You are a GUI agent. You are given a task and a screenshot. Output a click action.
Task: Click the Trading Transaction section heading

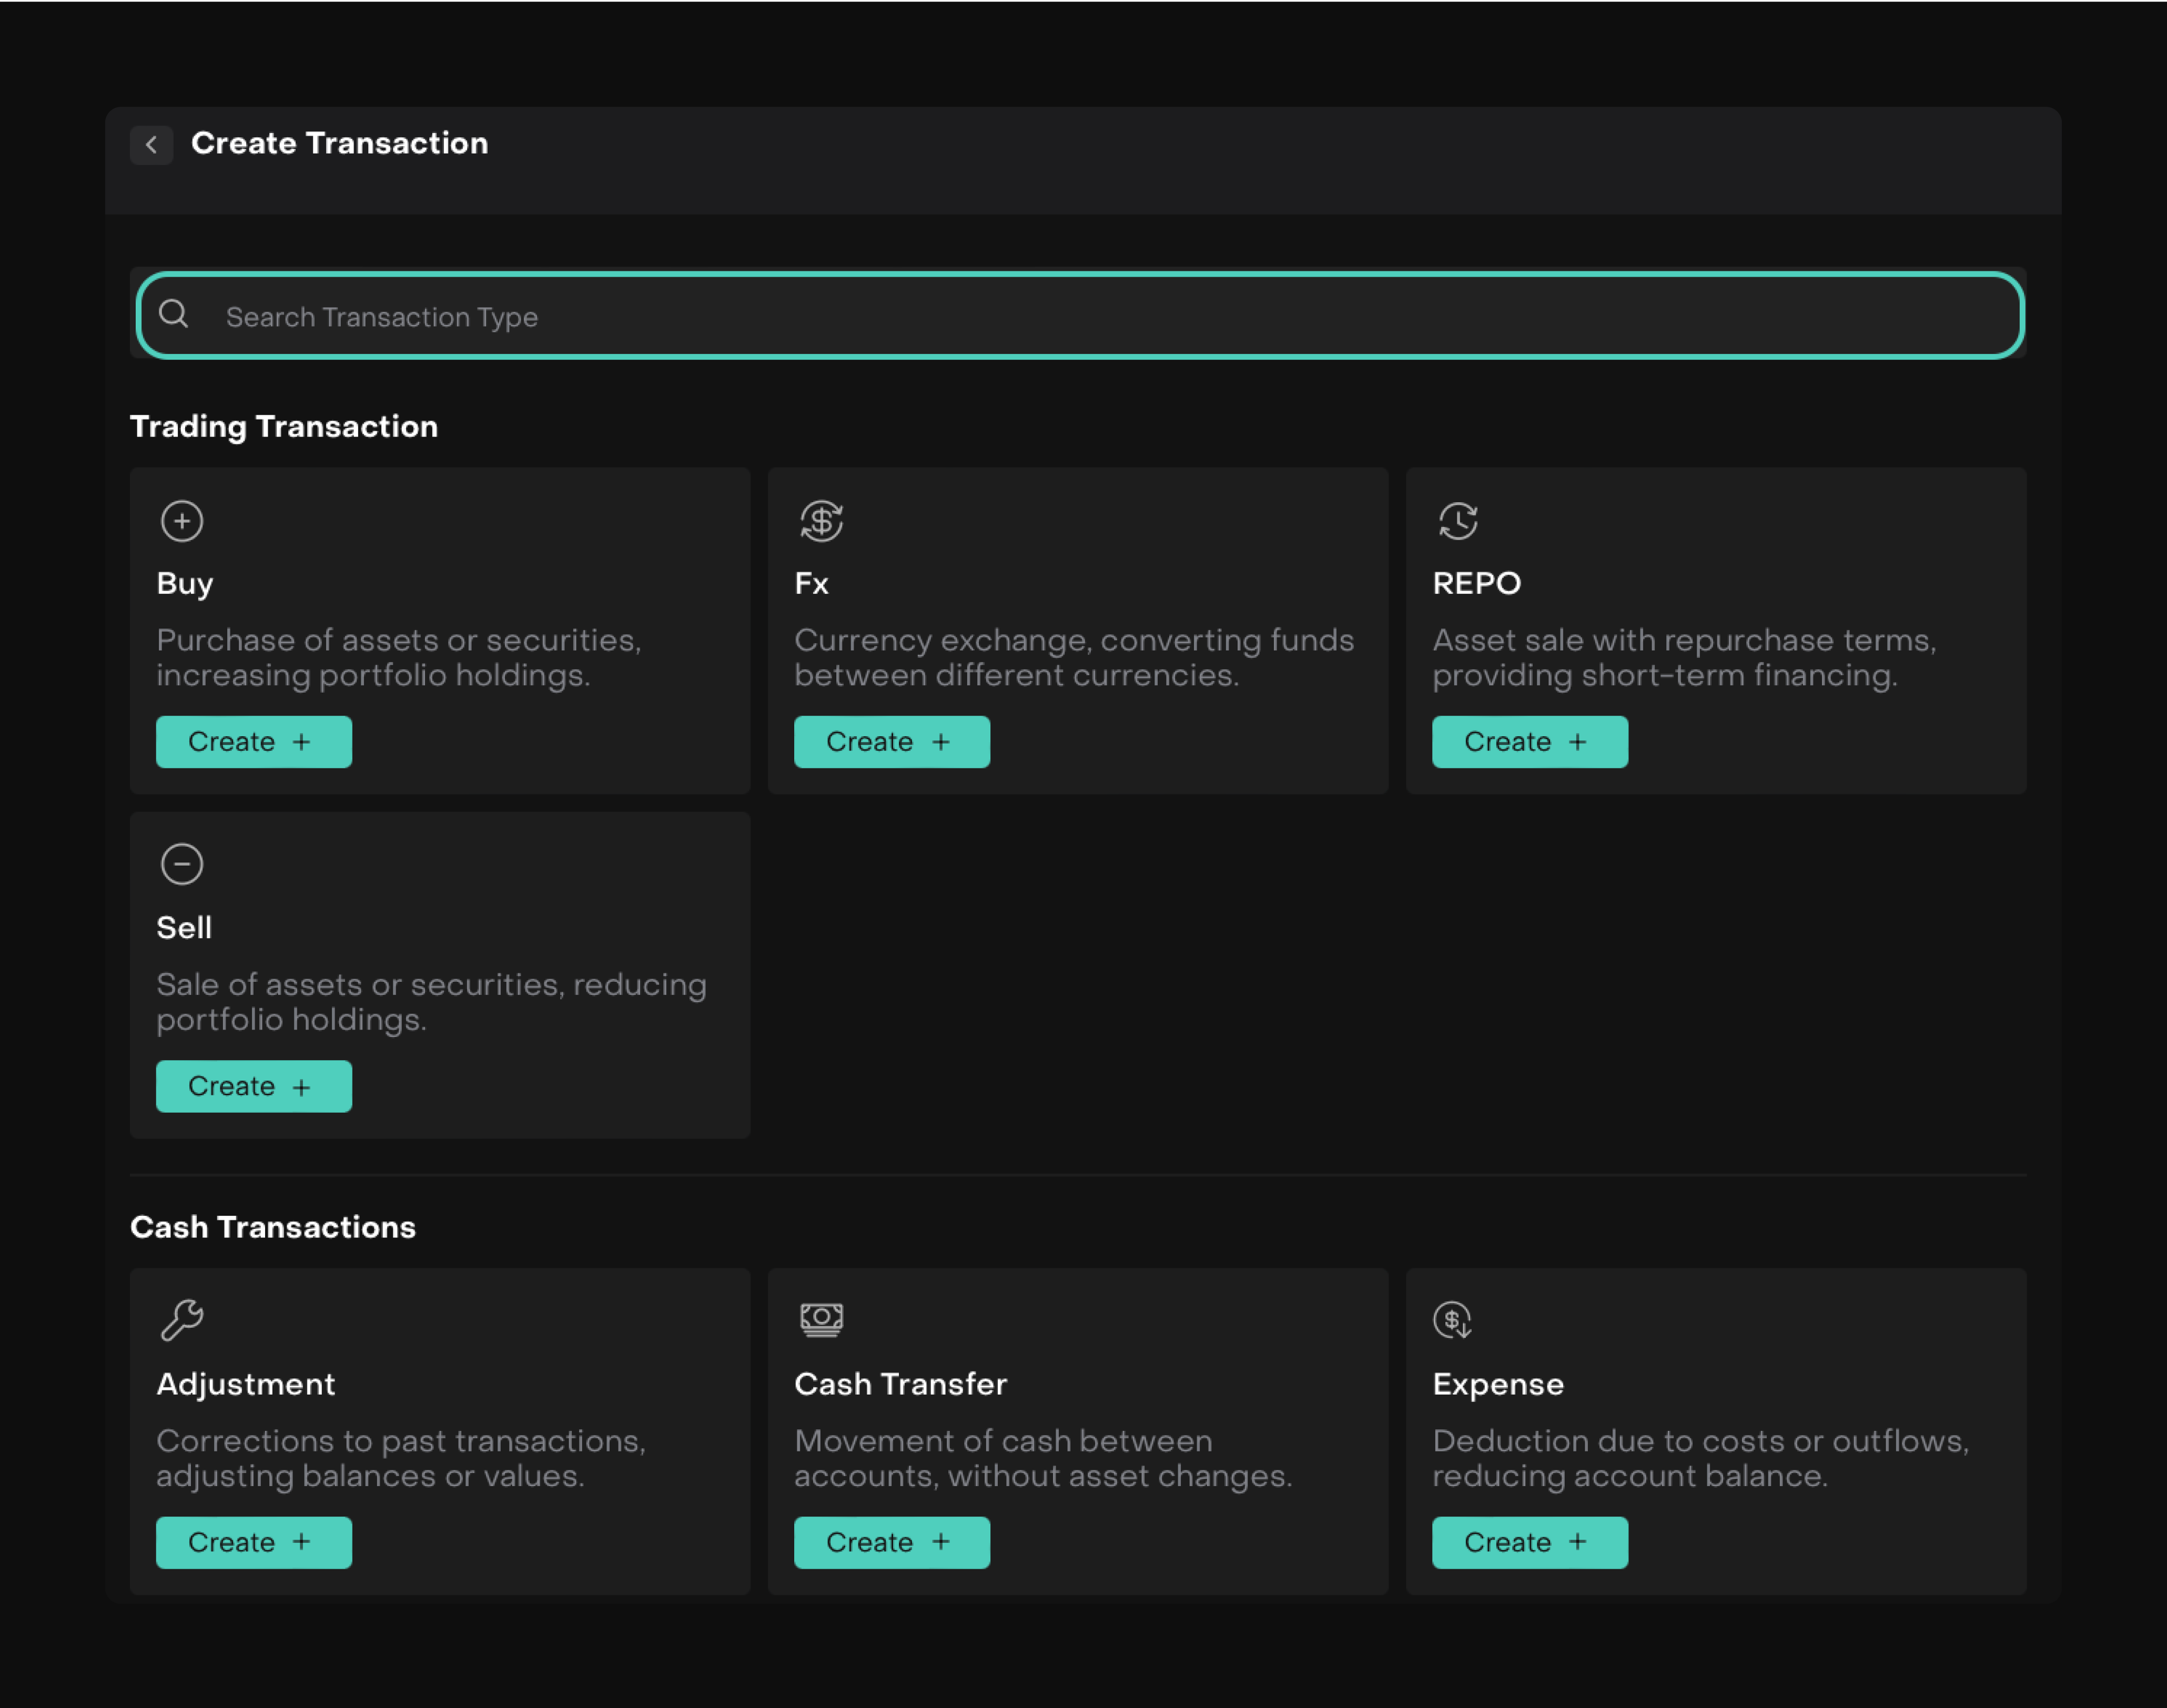pyautogui.click(x=284, y=427)
